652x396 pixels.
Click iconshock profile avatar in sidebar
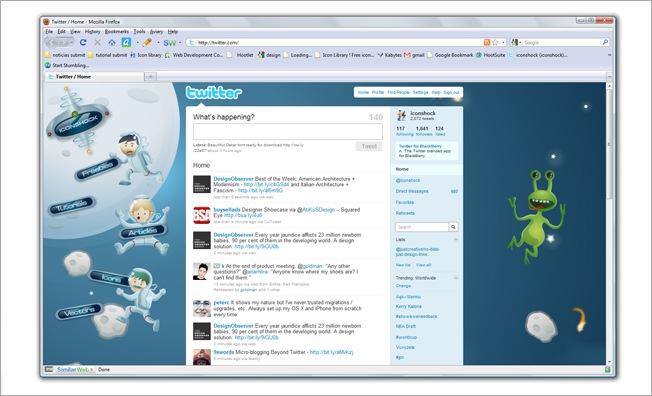pyautogui.click(x=401, y=115)
